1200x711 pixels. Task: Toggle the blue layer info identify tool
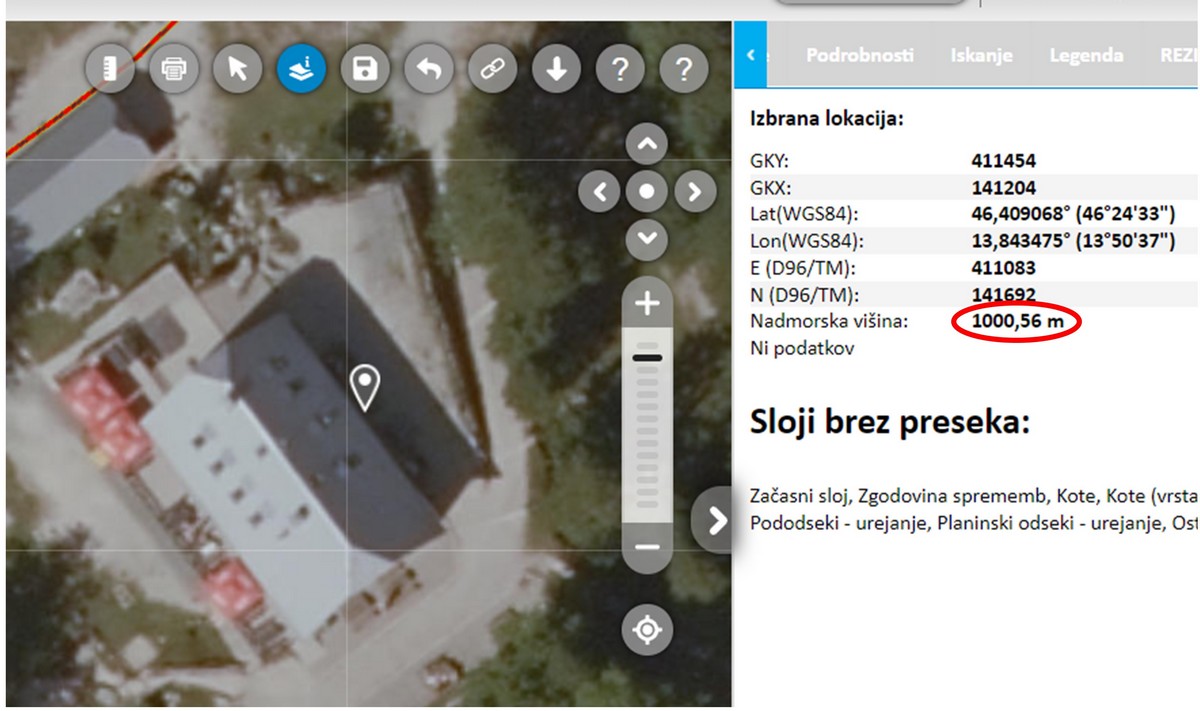click(x=301, y=69)
